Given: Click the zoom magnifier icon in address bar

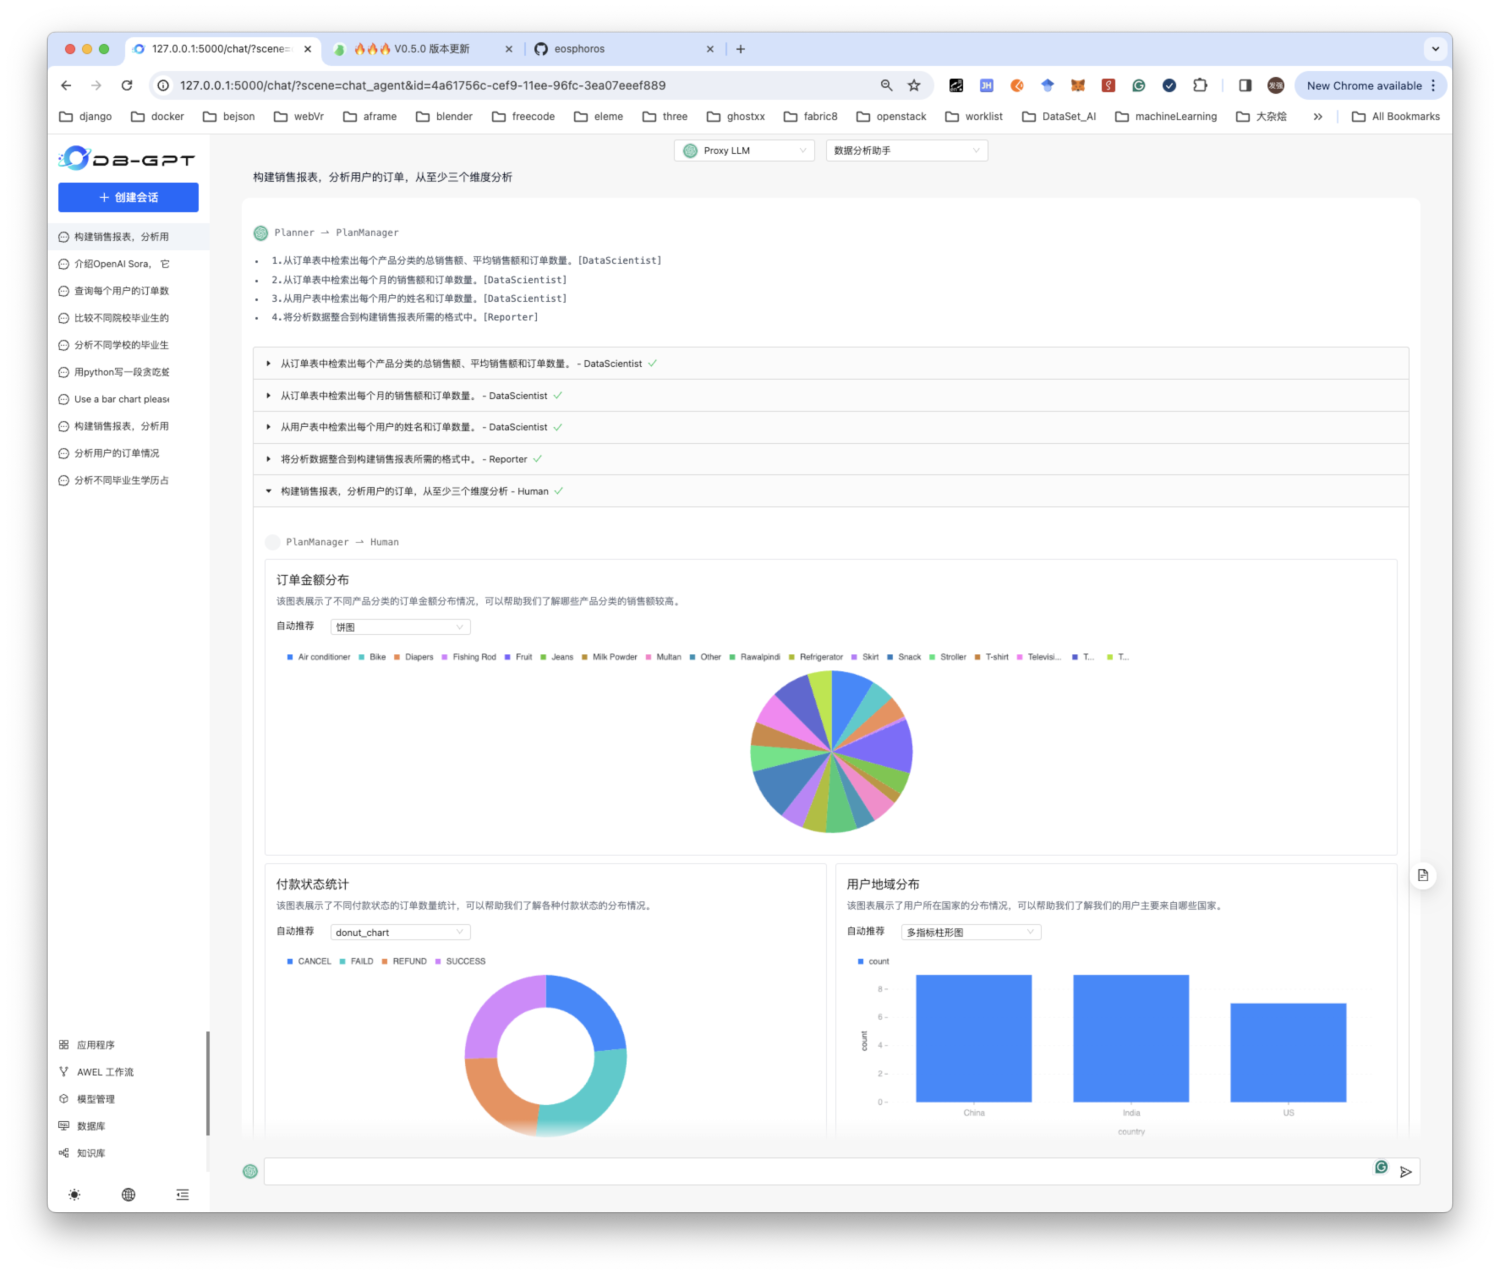Looking at the screenshot, I should (x=886, y=85).
